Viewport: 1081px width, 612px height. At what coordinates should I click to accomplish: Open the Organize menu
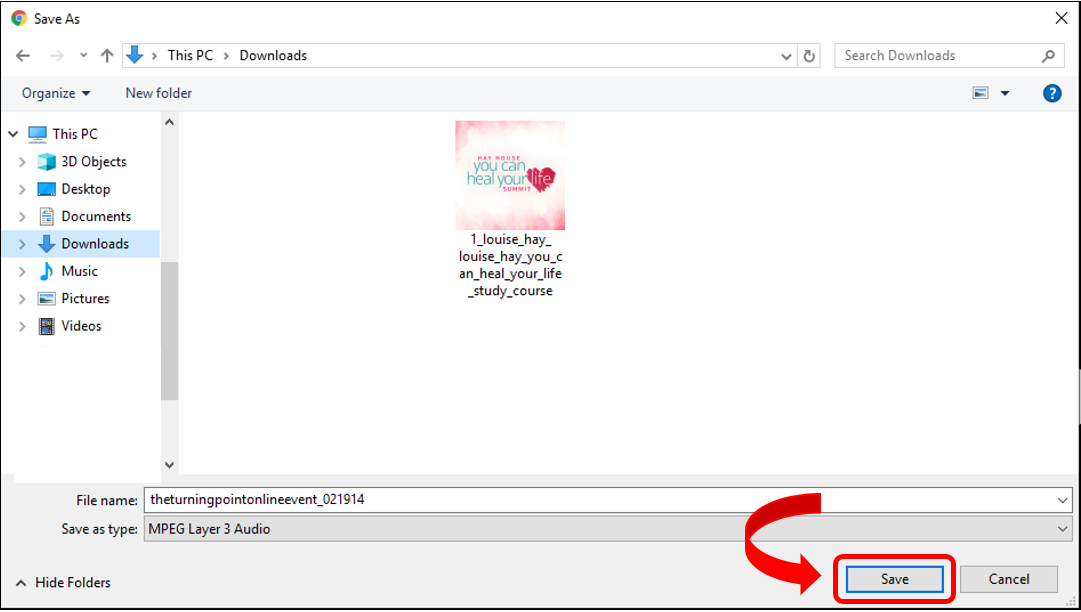click(56, 93)
